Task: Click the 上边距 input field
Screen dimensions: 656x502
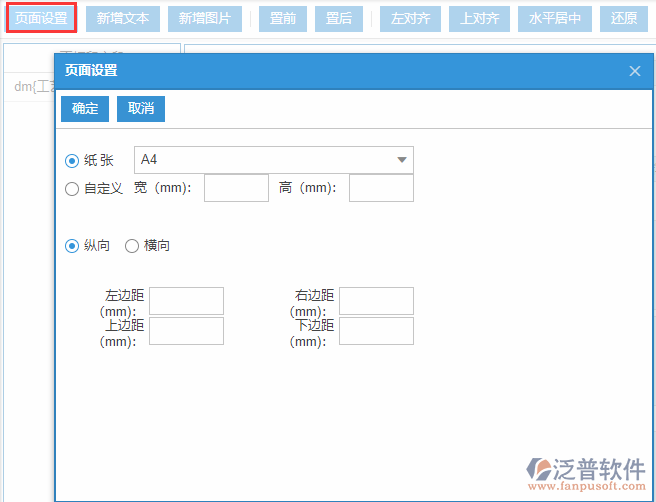Action: click(187, 331)
